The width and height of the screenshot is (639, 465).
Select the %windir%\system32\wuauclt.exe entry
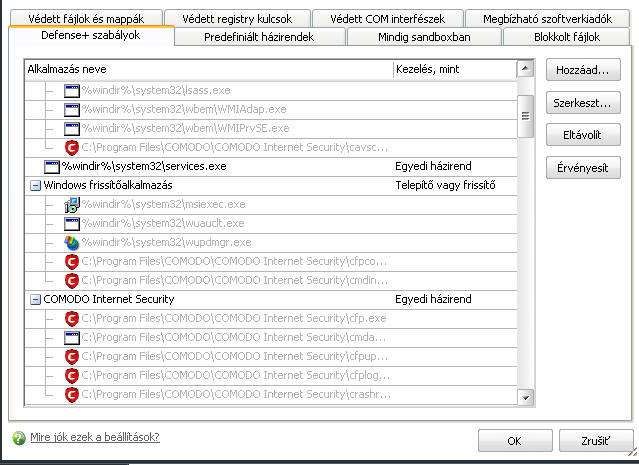tap(163, 224)
